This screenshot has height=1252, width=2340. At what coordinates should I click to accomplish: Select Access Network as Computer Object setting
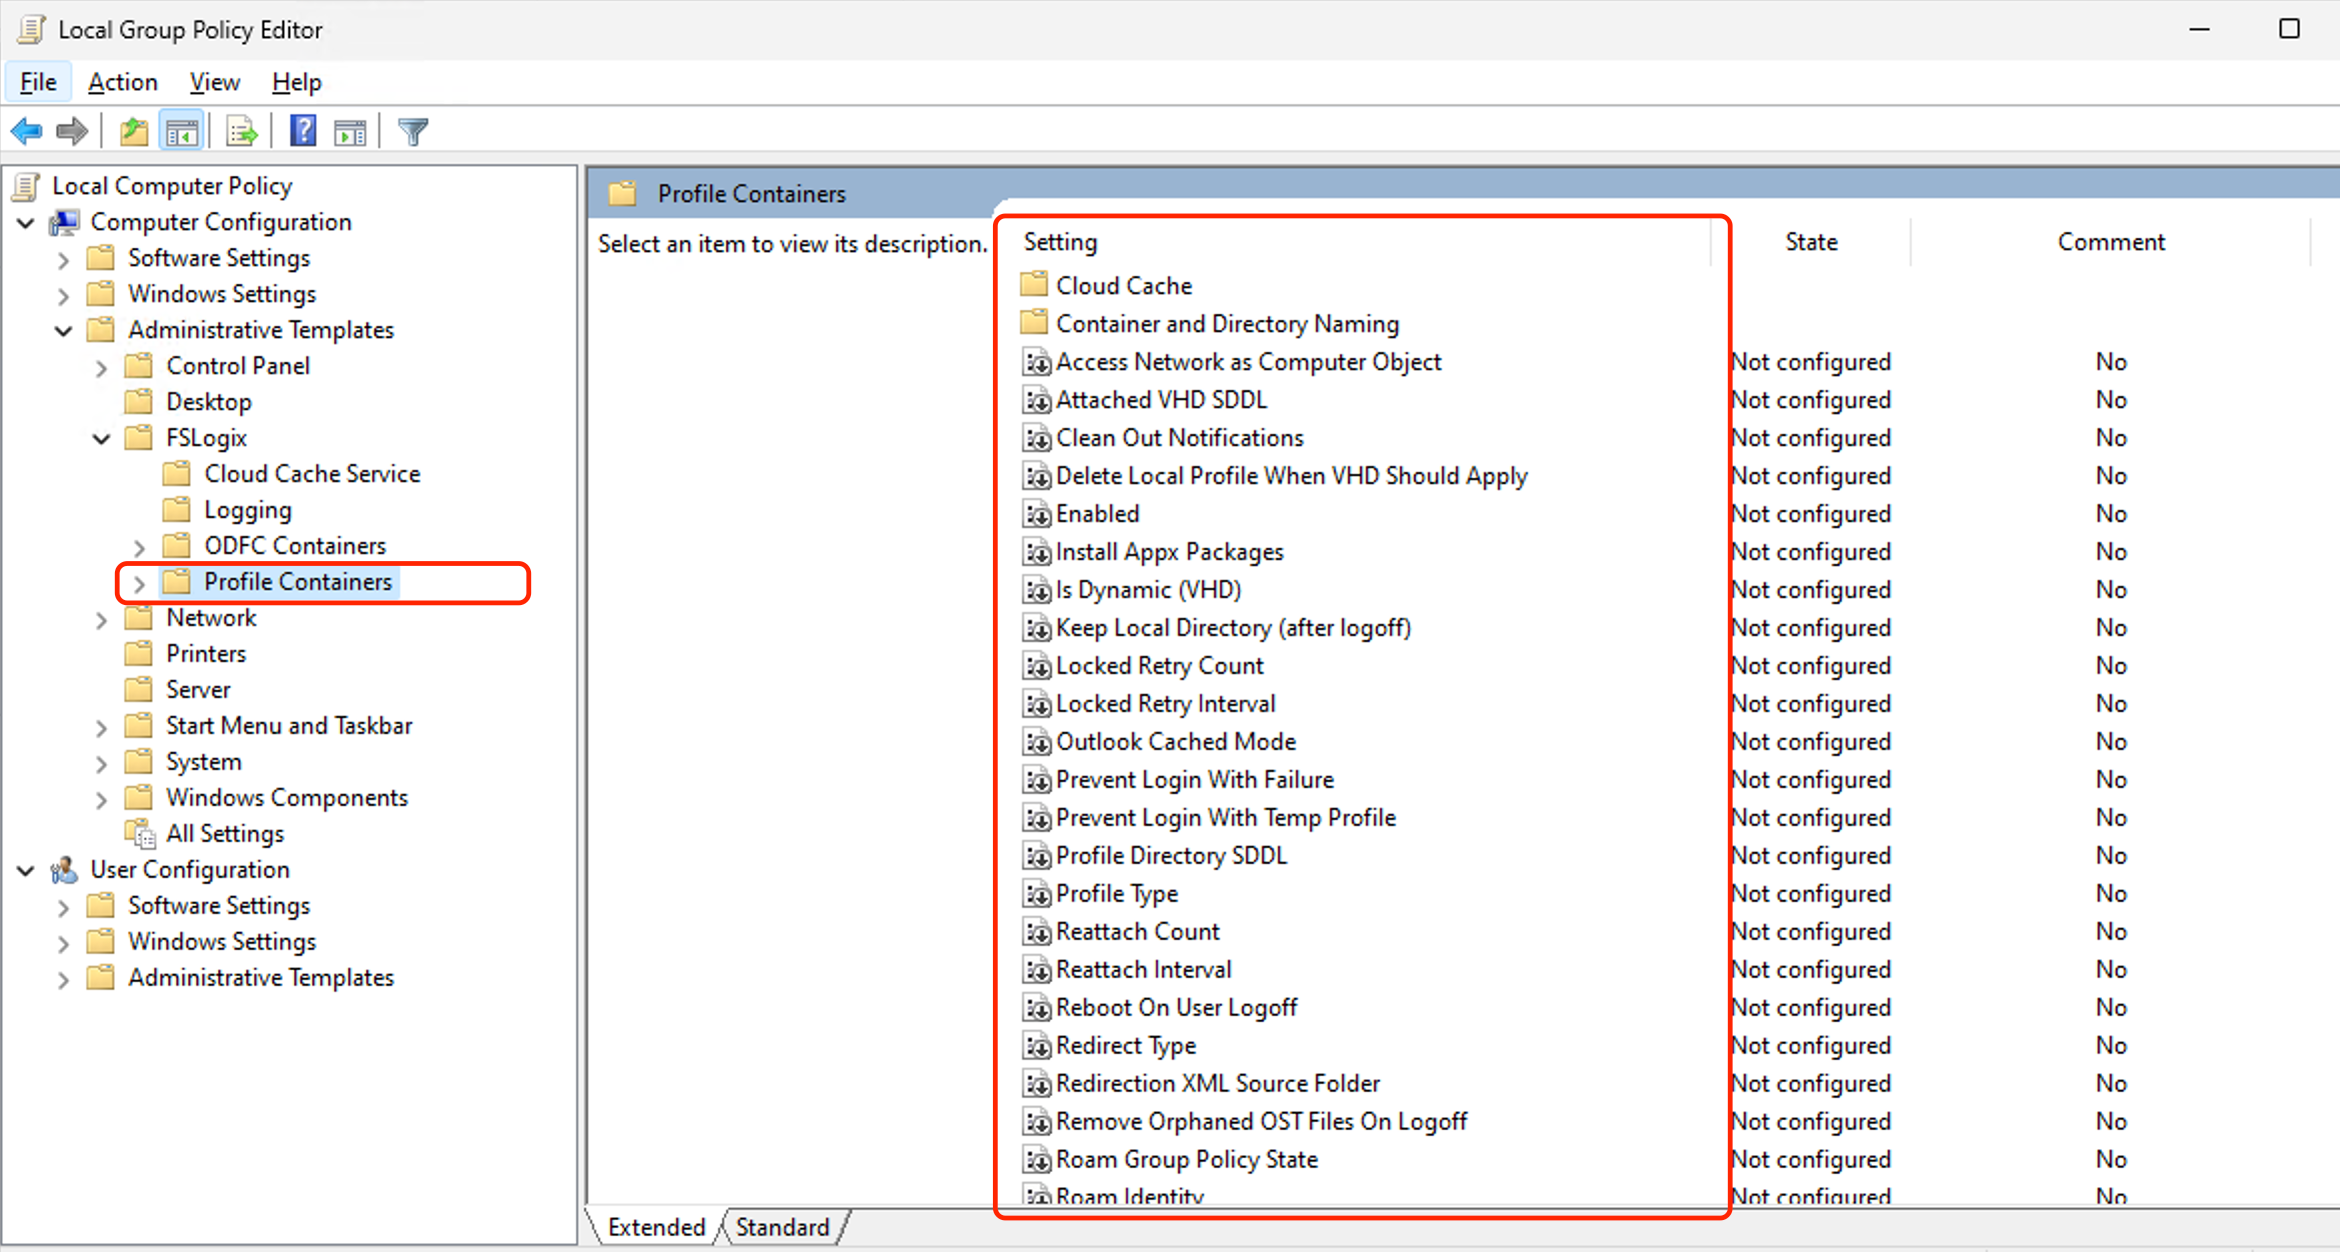(x=1248, y=362)
